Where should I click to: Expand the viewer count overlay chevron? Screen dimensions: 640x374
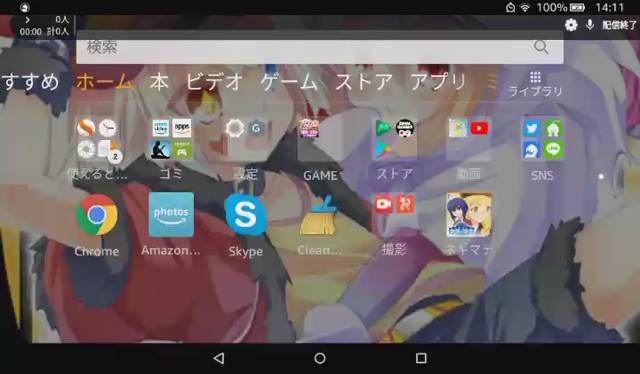27,20
